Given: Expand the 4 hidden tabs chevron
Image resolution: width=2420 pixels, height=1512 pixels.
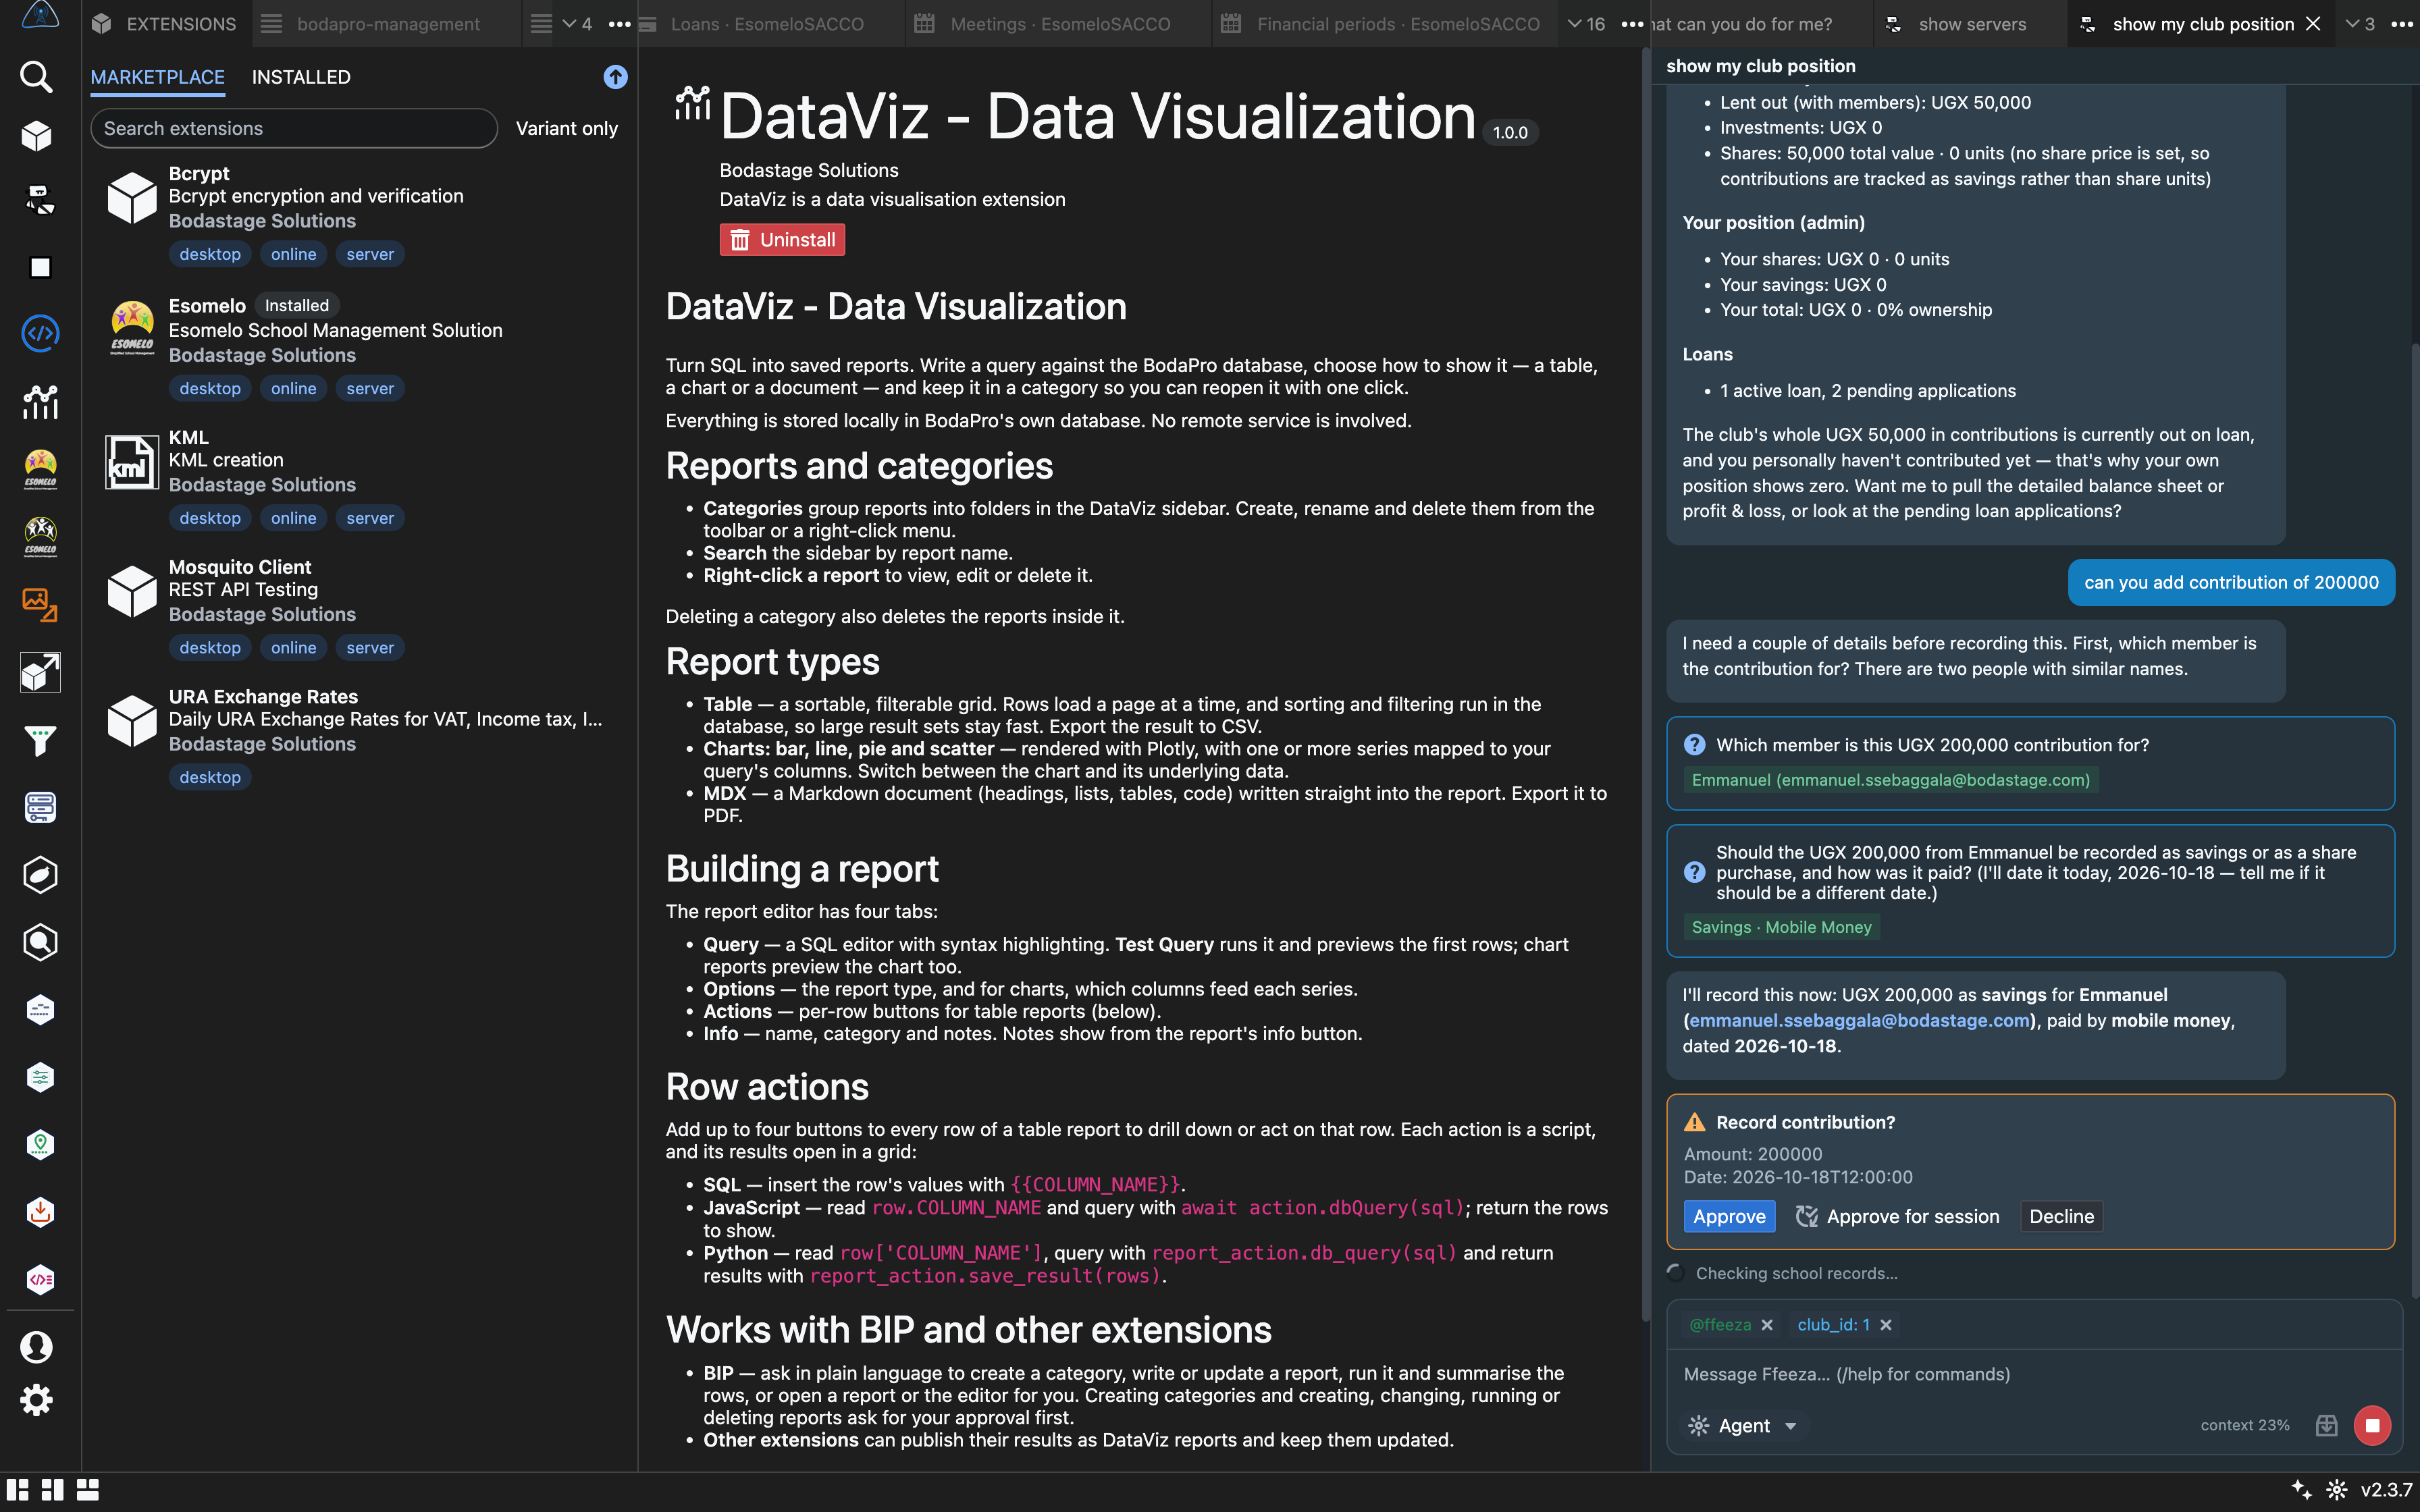Looking at the screenshot, I should [577, 24].
